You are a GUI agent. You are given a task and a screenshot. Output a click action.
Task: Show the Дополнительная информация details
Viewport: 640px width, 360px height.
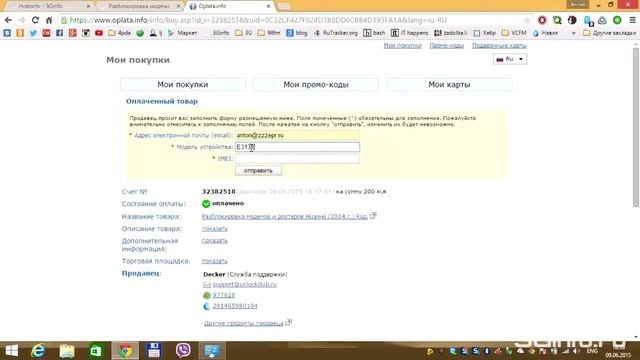click(214, 241)
